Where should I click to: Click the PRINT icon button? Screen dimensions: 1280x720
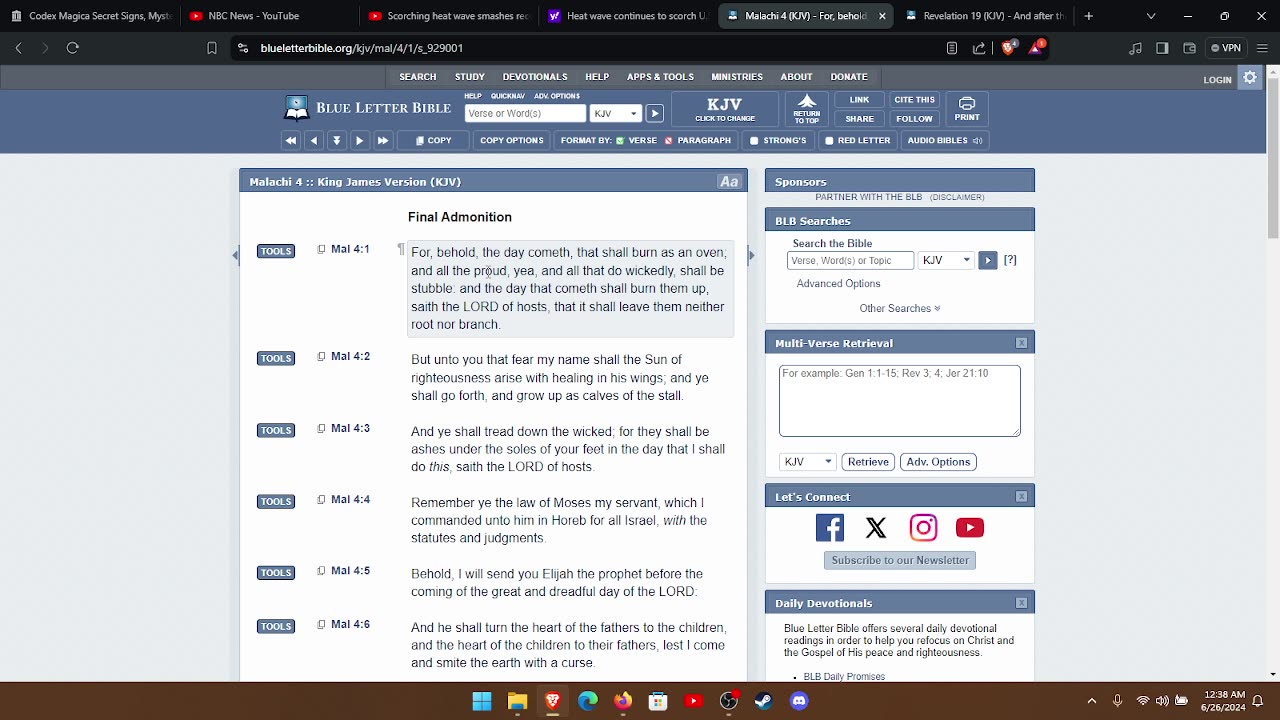click(967, 109)
